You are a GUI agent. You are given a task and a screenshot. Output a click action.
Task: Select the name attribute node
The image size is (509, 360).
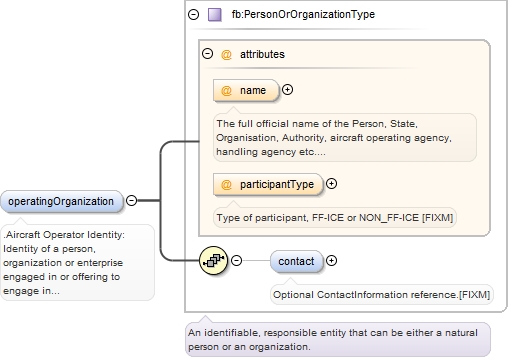tap(246, 90)
